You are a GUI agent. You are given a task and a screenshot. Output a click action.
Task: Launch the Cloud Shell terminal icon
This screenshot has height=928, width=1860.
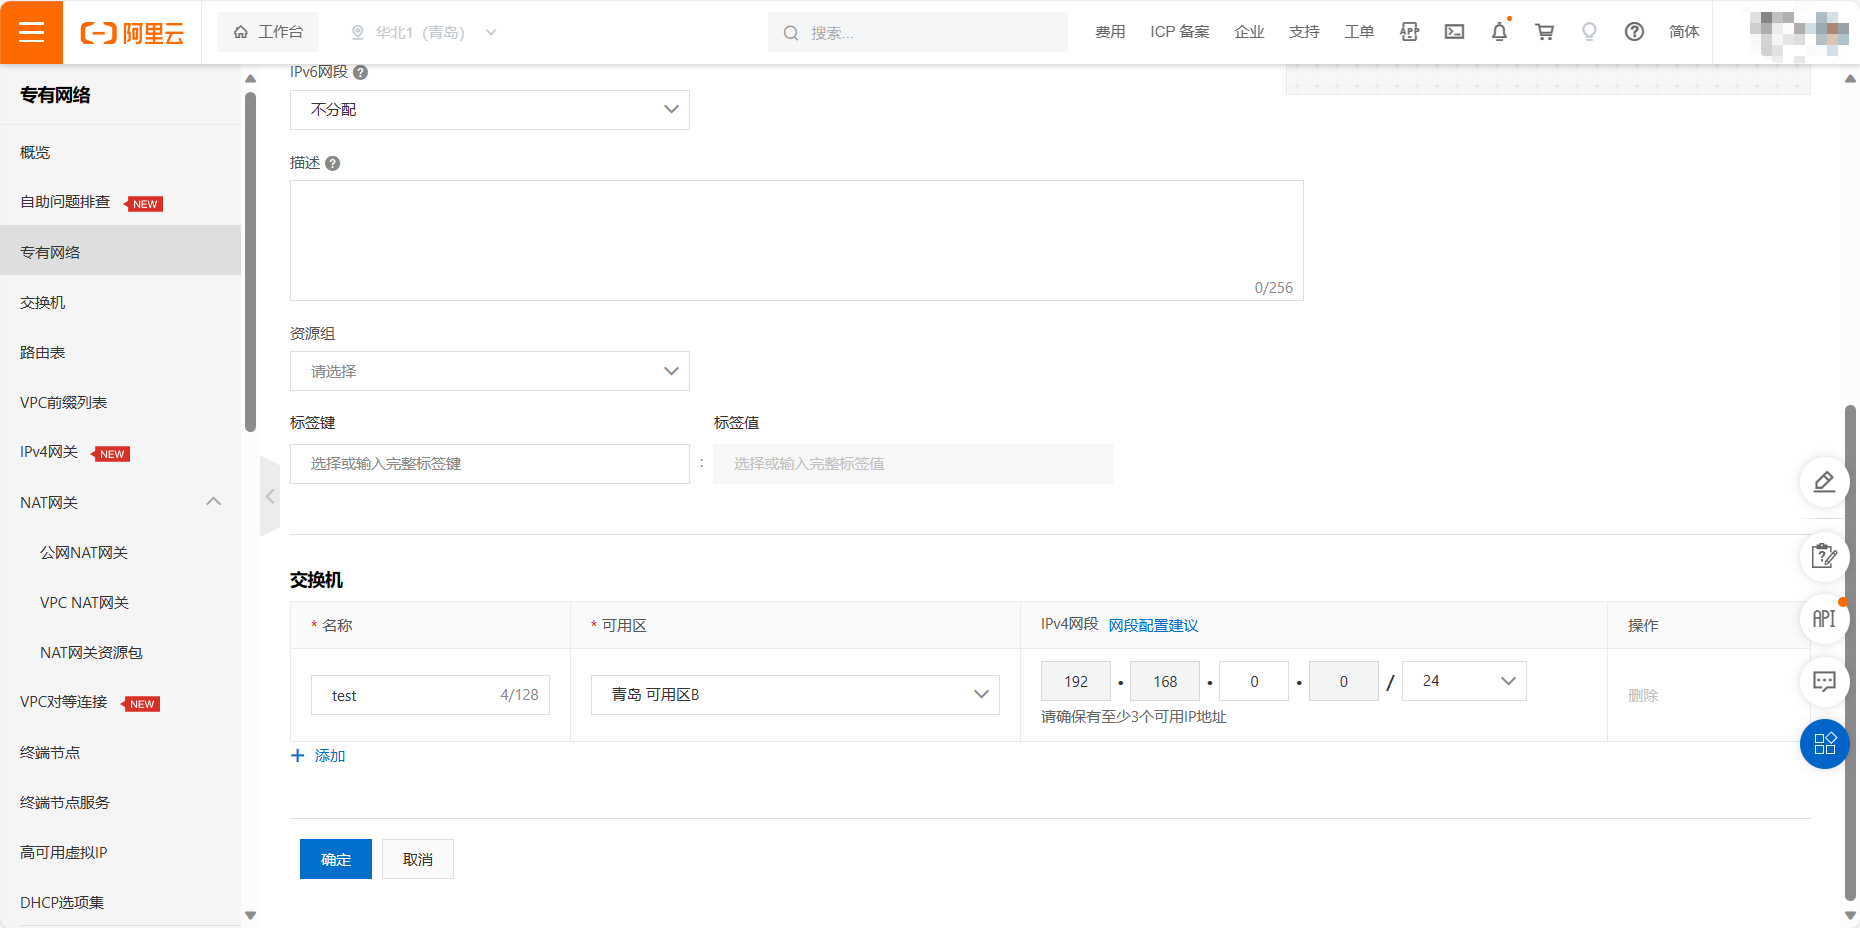pos(1454,32)
